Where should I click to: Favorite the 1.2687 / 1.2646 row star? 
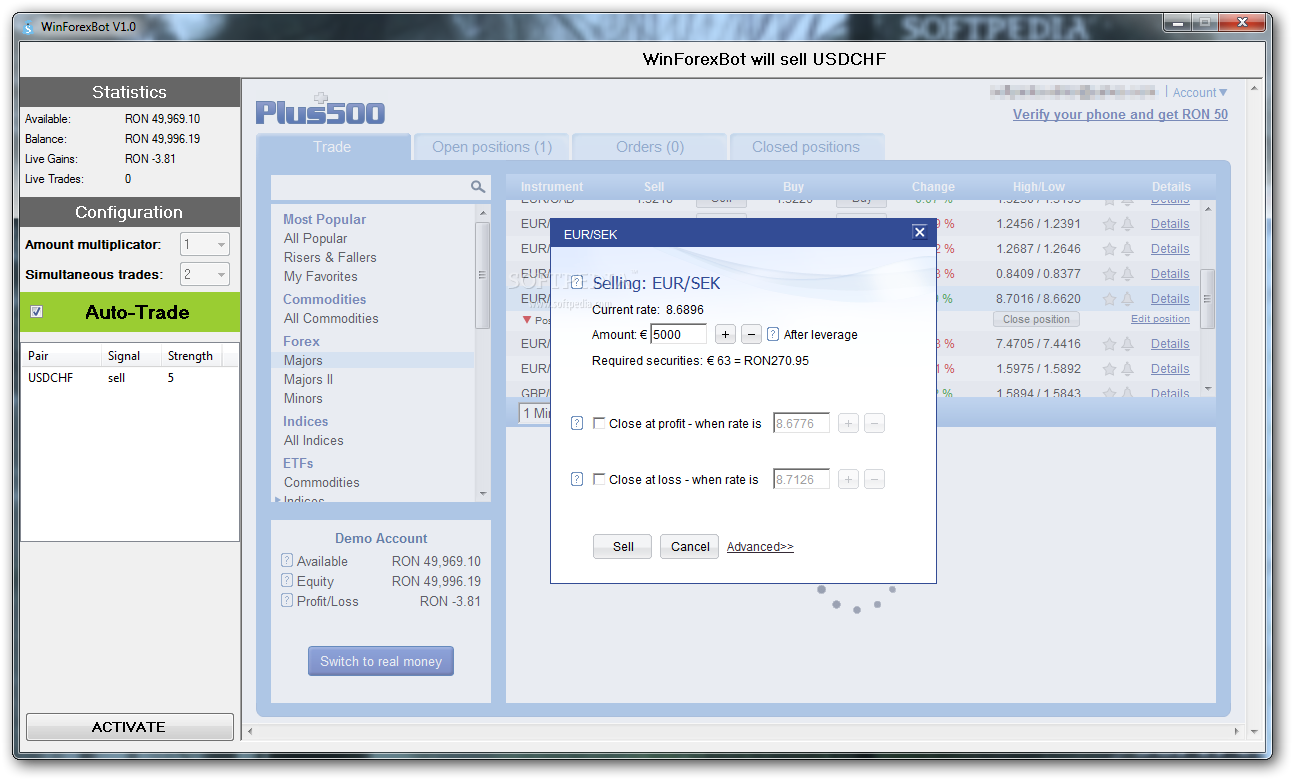[x=1109, y=249]
